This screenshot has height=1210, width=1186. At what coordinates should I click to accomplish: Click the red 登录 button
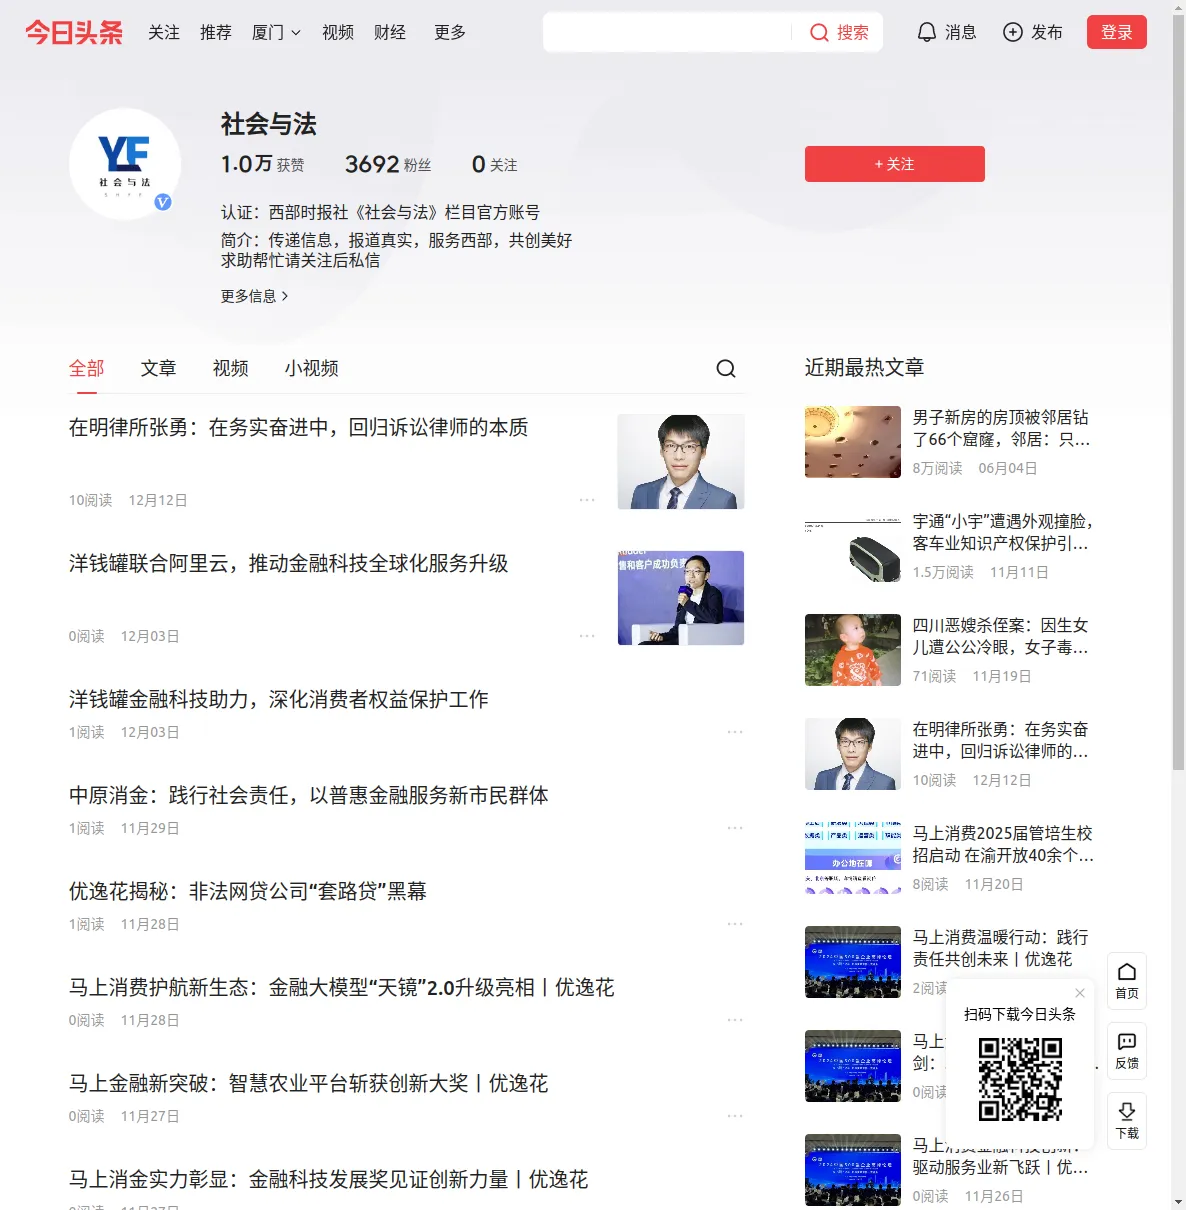1117,32
